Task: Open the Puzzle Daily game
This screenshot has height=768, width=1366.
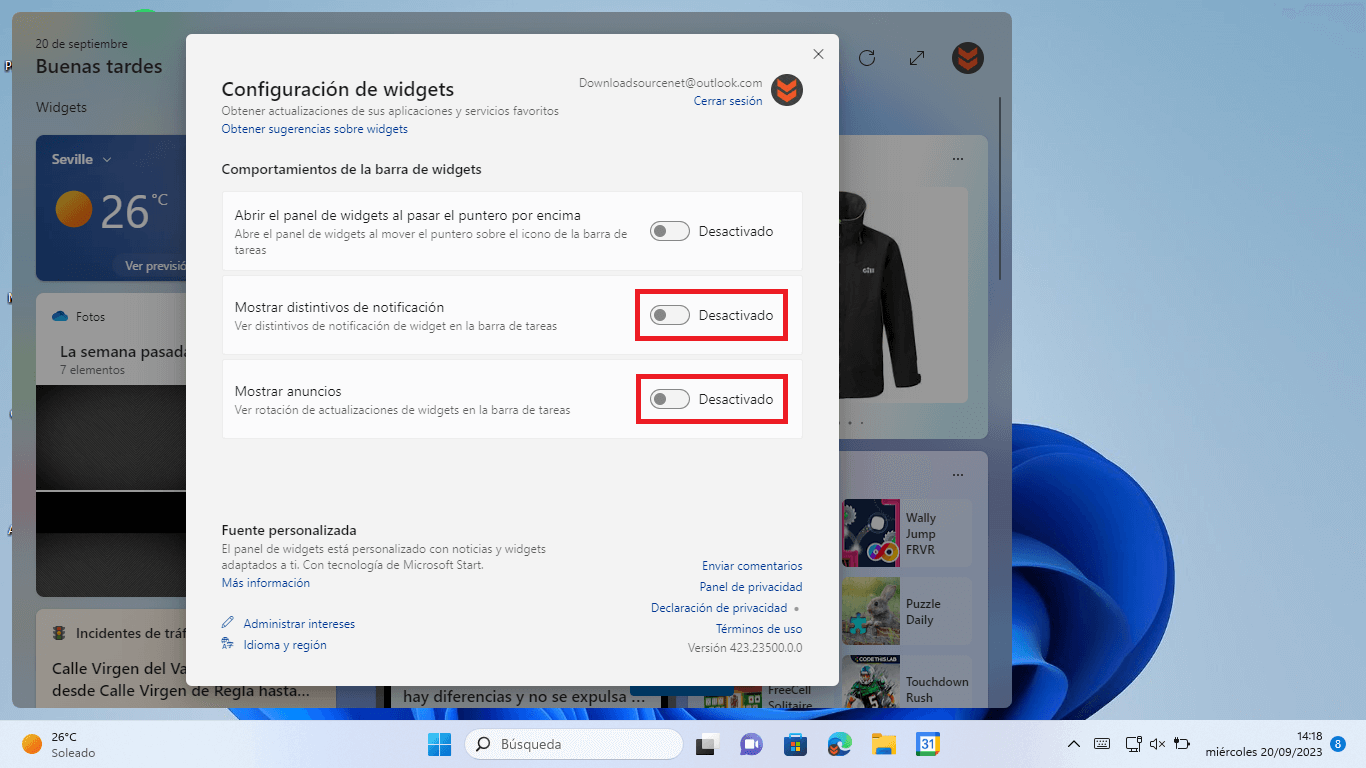Action: pyautogui.click(x=906, y=611)
